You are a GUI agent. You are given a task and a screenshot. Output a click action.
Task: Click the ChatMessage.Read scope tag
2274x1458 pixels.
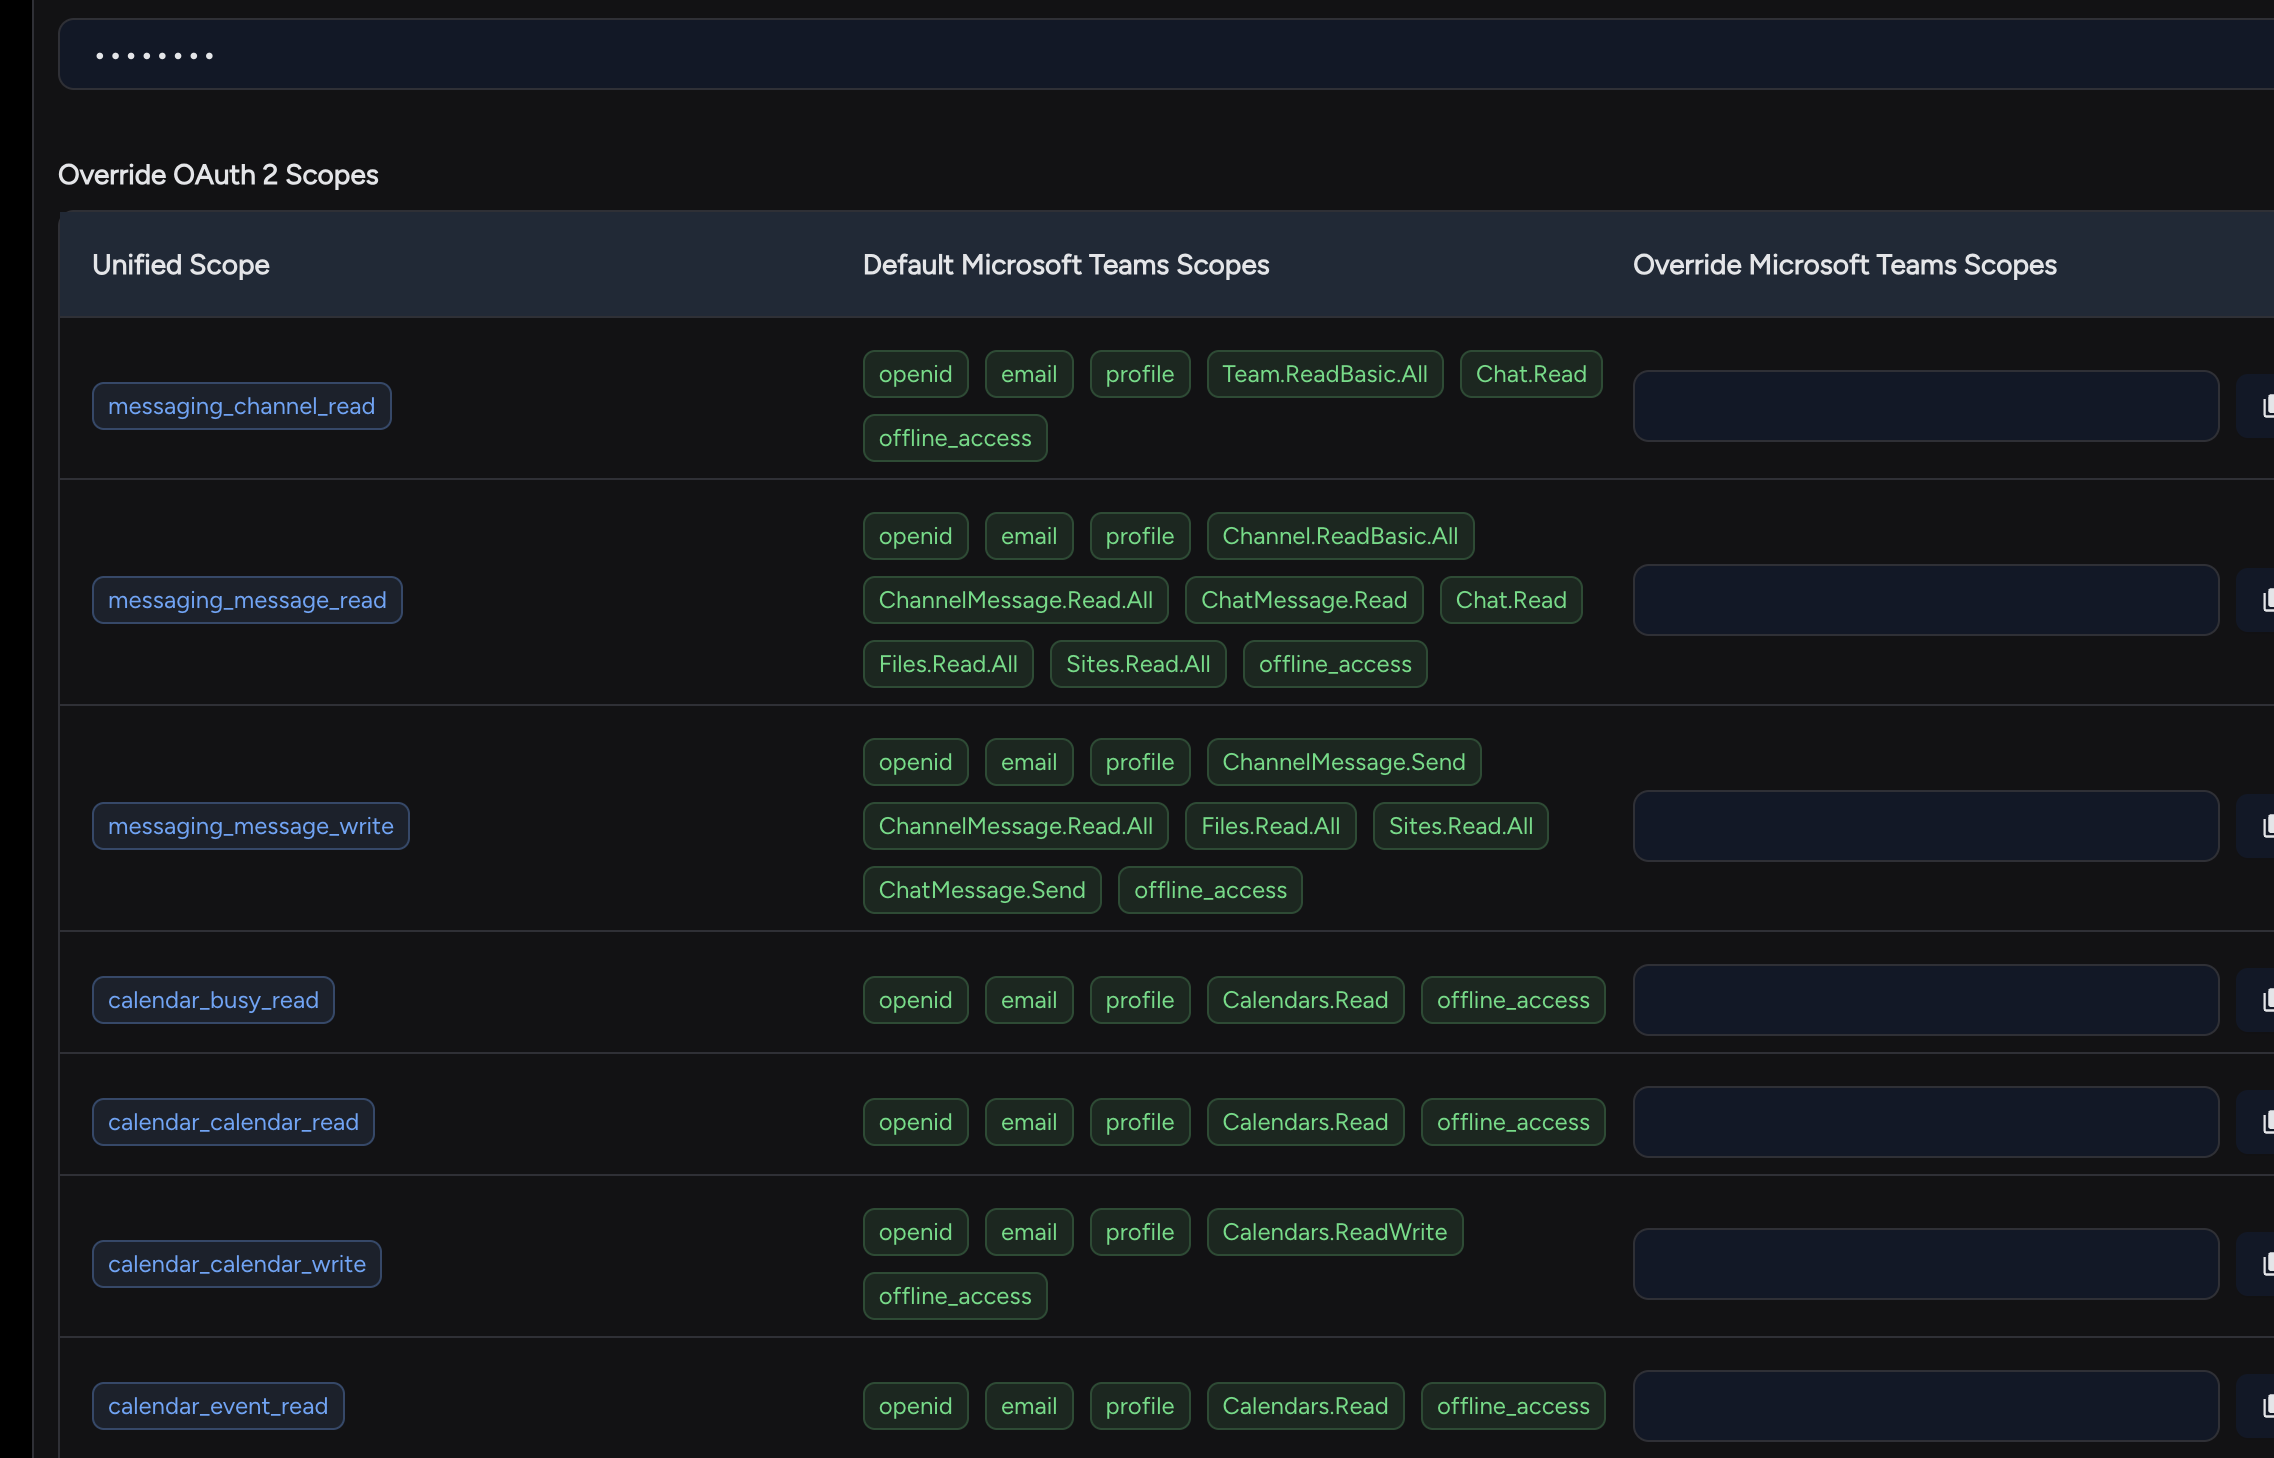1304,600
